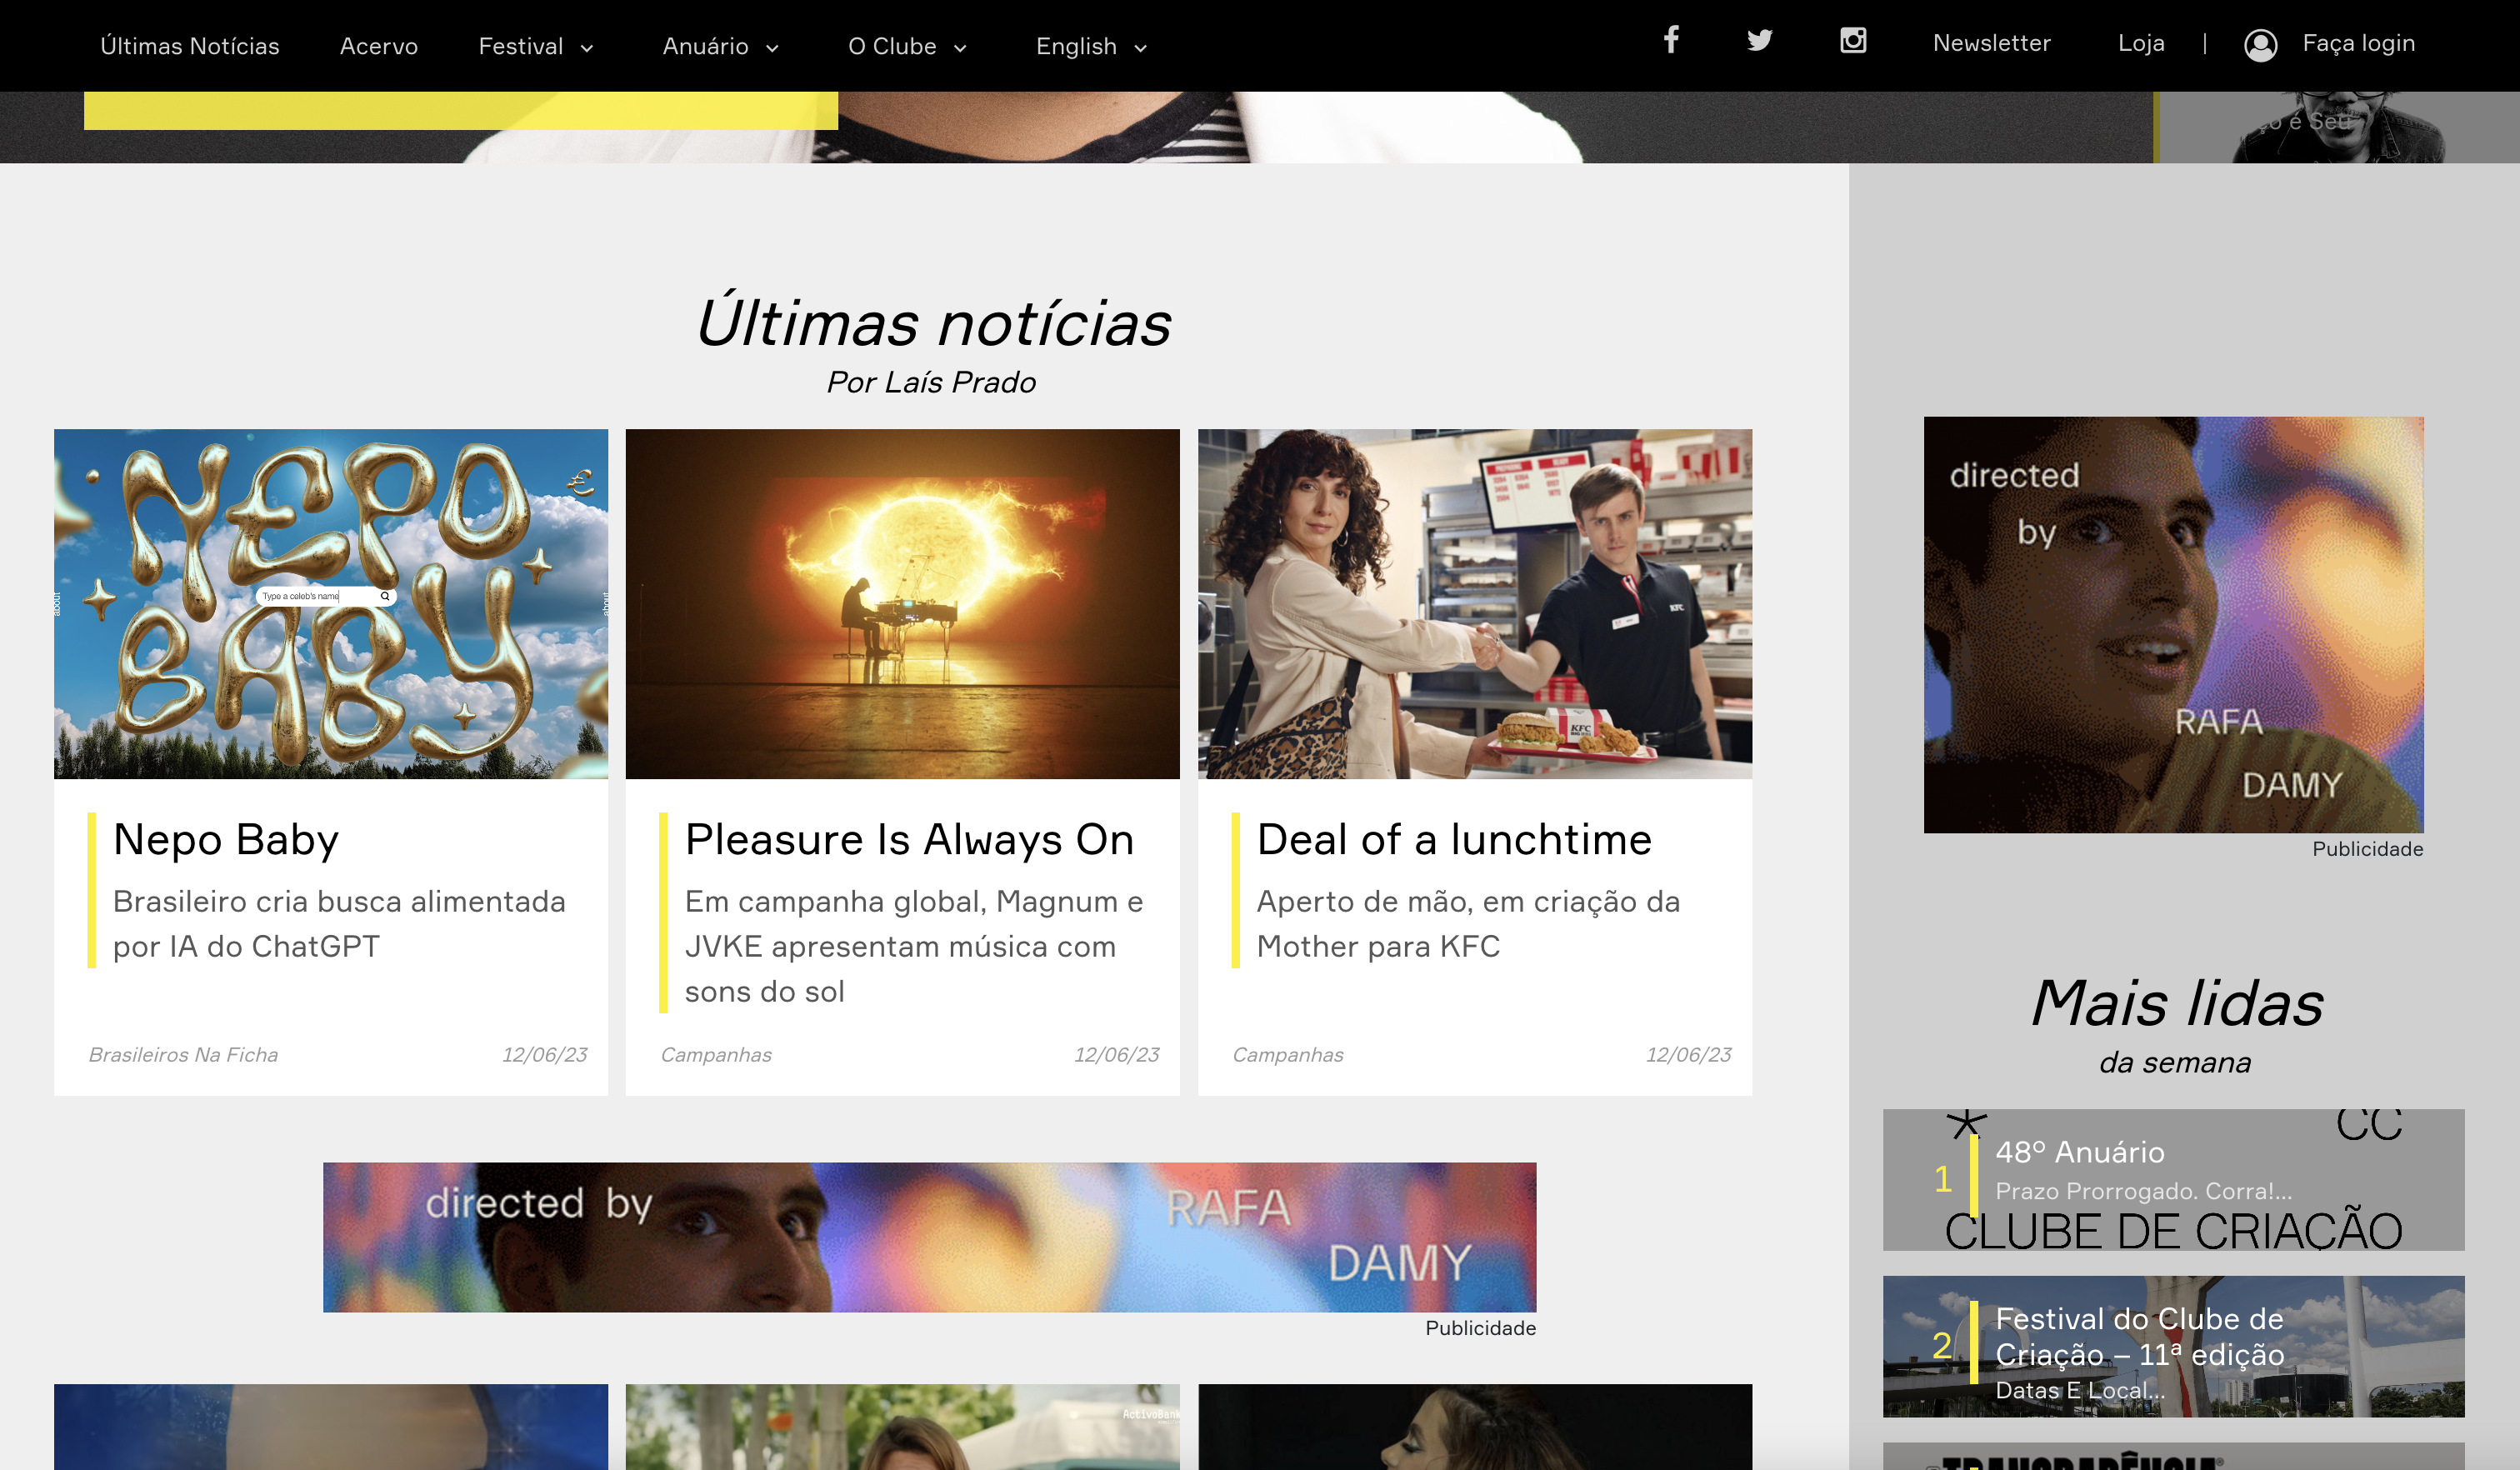Click the user profile avatar icon
This screenshot has width=2520, height=1470.
(x=2260, y=45)
